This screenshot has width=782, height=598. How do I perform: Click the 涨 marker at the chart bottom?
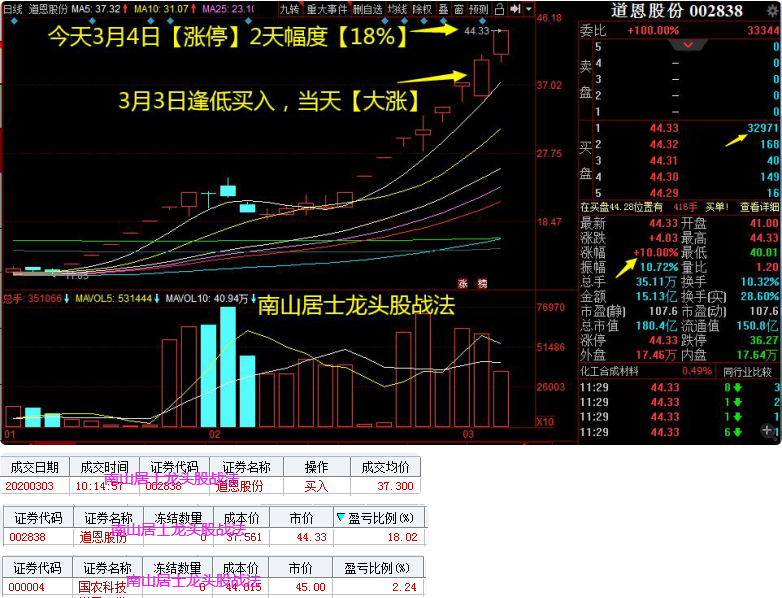coord(463,283)
